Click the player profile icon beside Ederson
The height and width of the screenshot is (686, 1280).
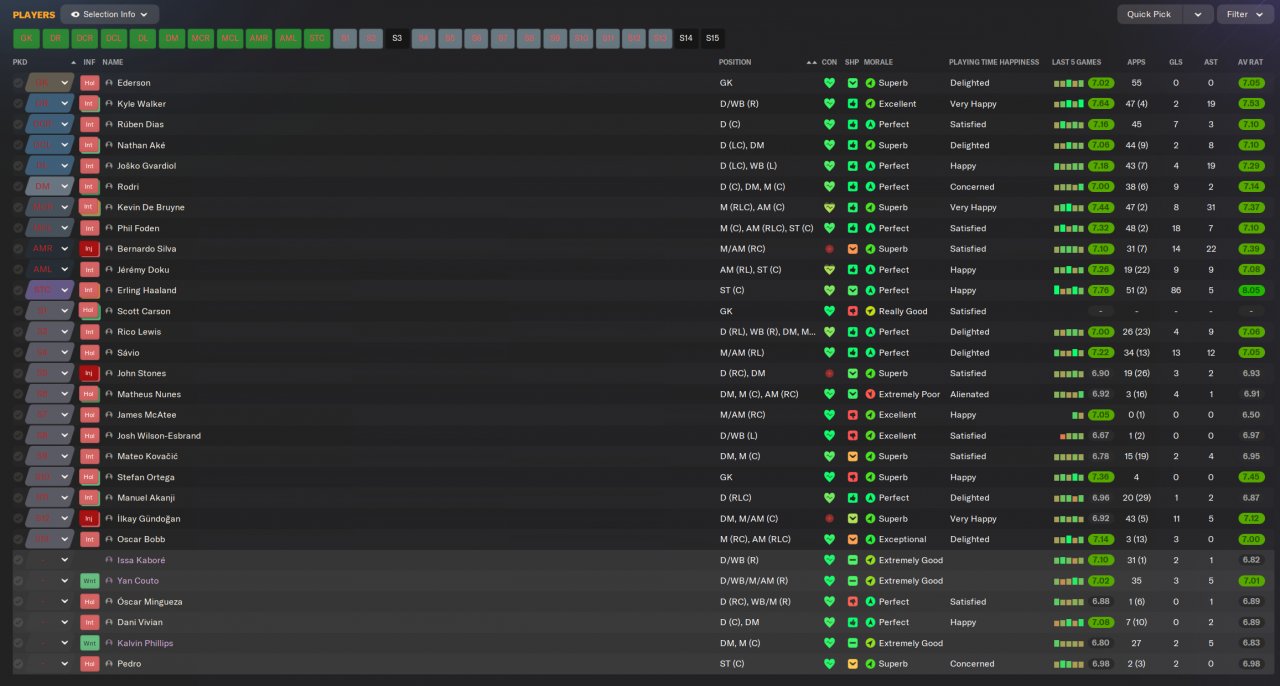click(109, 83)
